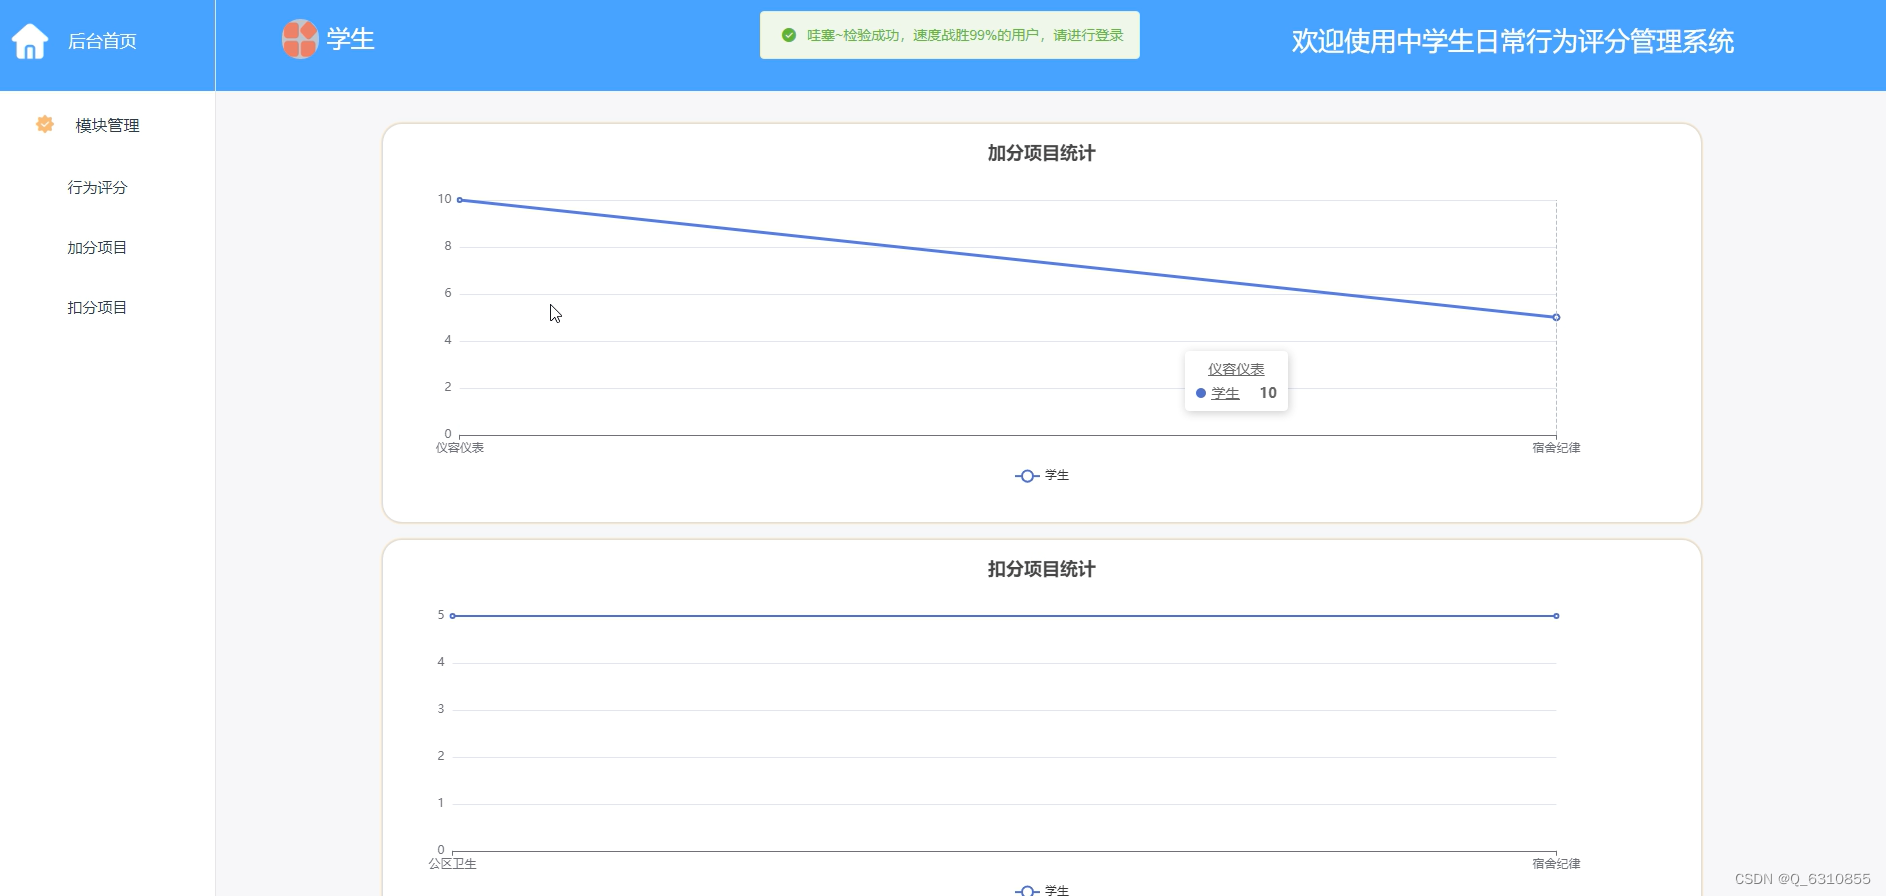Screen dimensions: 1886x896
Task: Click the 学生 user avatar icon
Action: [x=300, y=39]
